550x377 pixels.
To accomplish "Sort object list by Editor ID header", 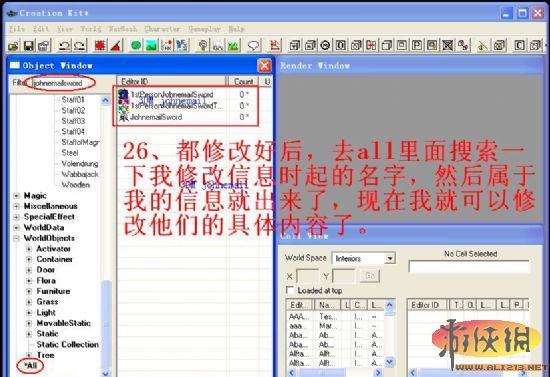I will tap(171, 82).
